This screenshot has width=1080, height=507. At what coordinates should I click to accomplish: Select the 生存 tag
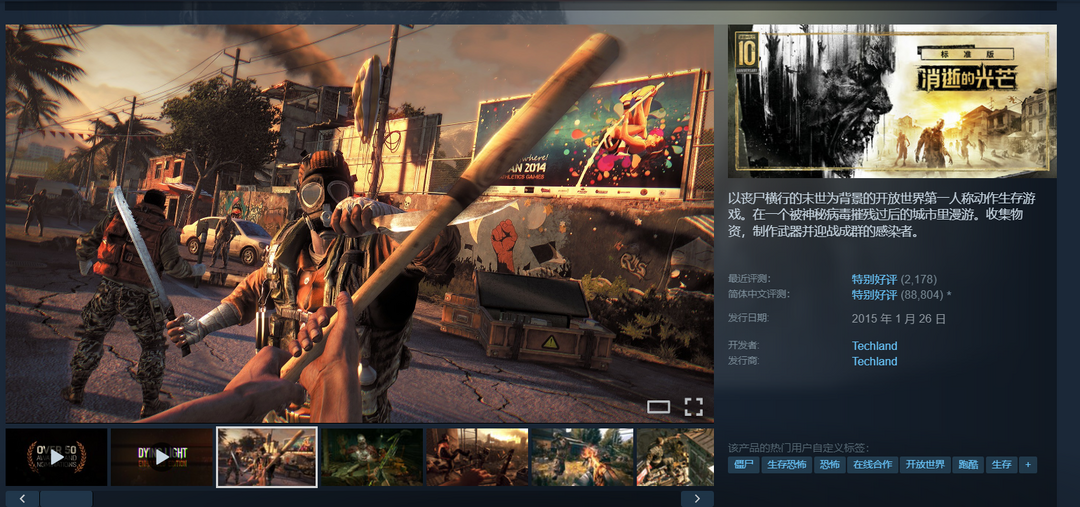(1001, 465)
